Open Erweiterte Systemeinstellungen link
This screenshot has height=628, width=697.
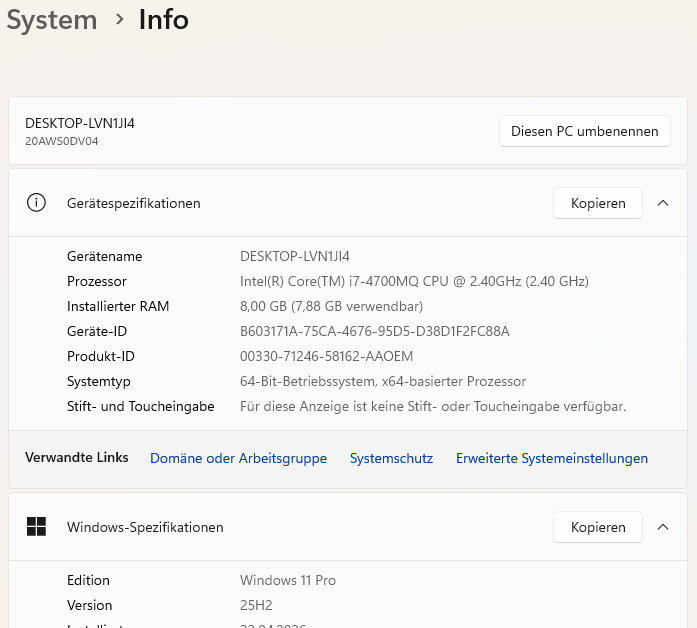pyautogui.click(x=552, y=458)
